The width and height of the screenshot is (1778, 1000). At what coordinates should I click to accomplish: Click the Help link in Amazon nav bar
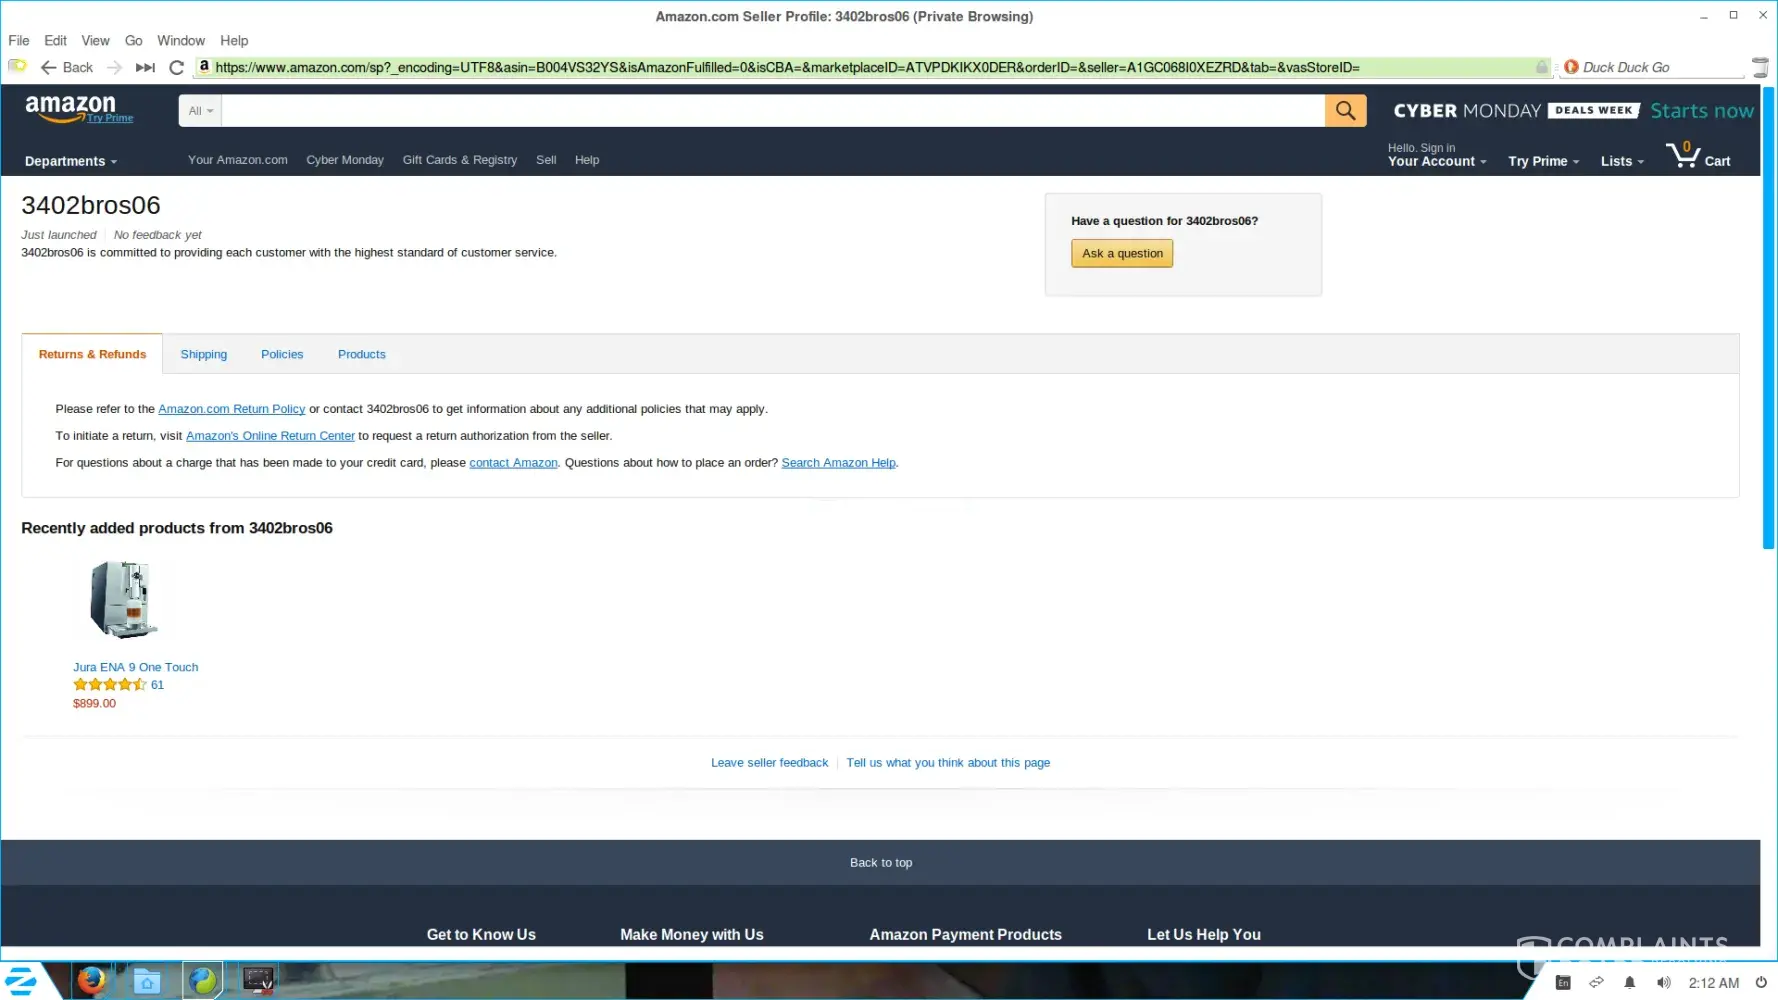587,160
